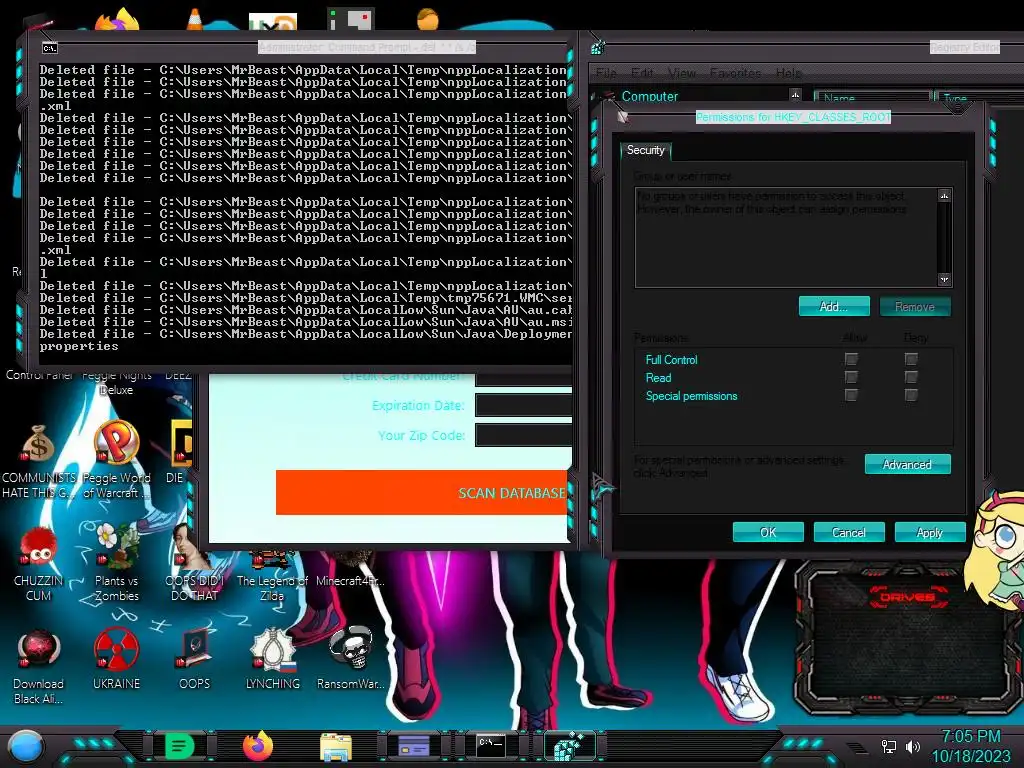Open Help menu in Registry Editor

tap(788, 73)
